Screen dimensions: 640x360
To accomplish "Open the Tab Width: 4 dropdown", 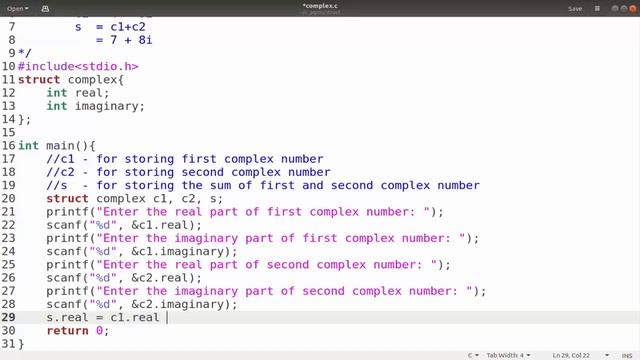I will (x=509, y=356).
